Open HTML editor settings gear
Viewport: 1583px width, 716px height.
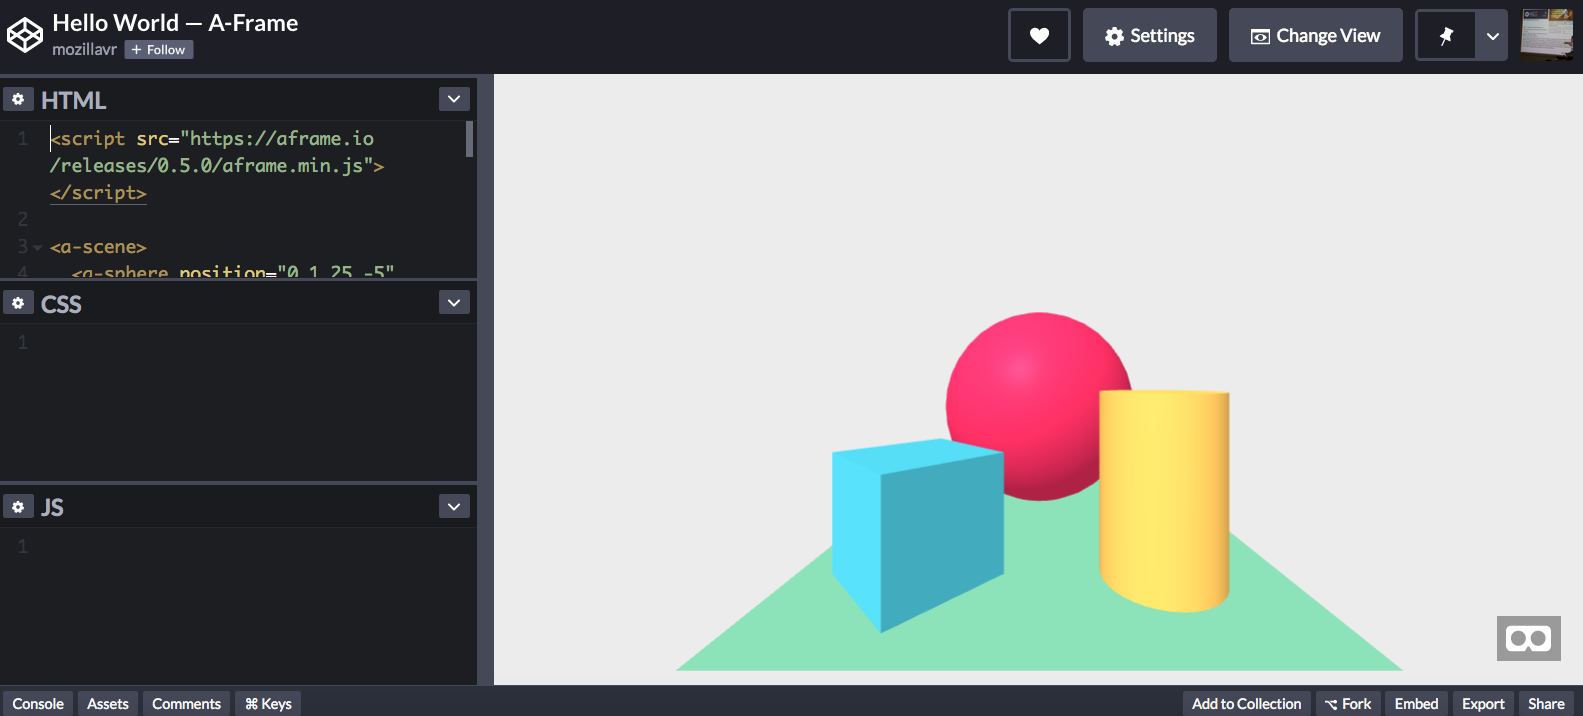tap(18, 99)
